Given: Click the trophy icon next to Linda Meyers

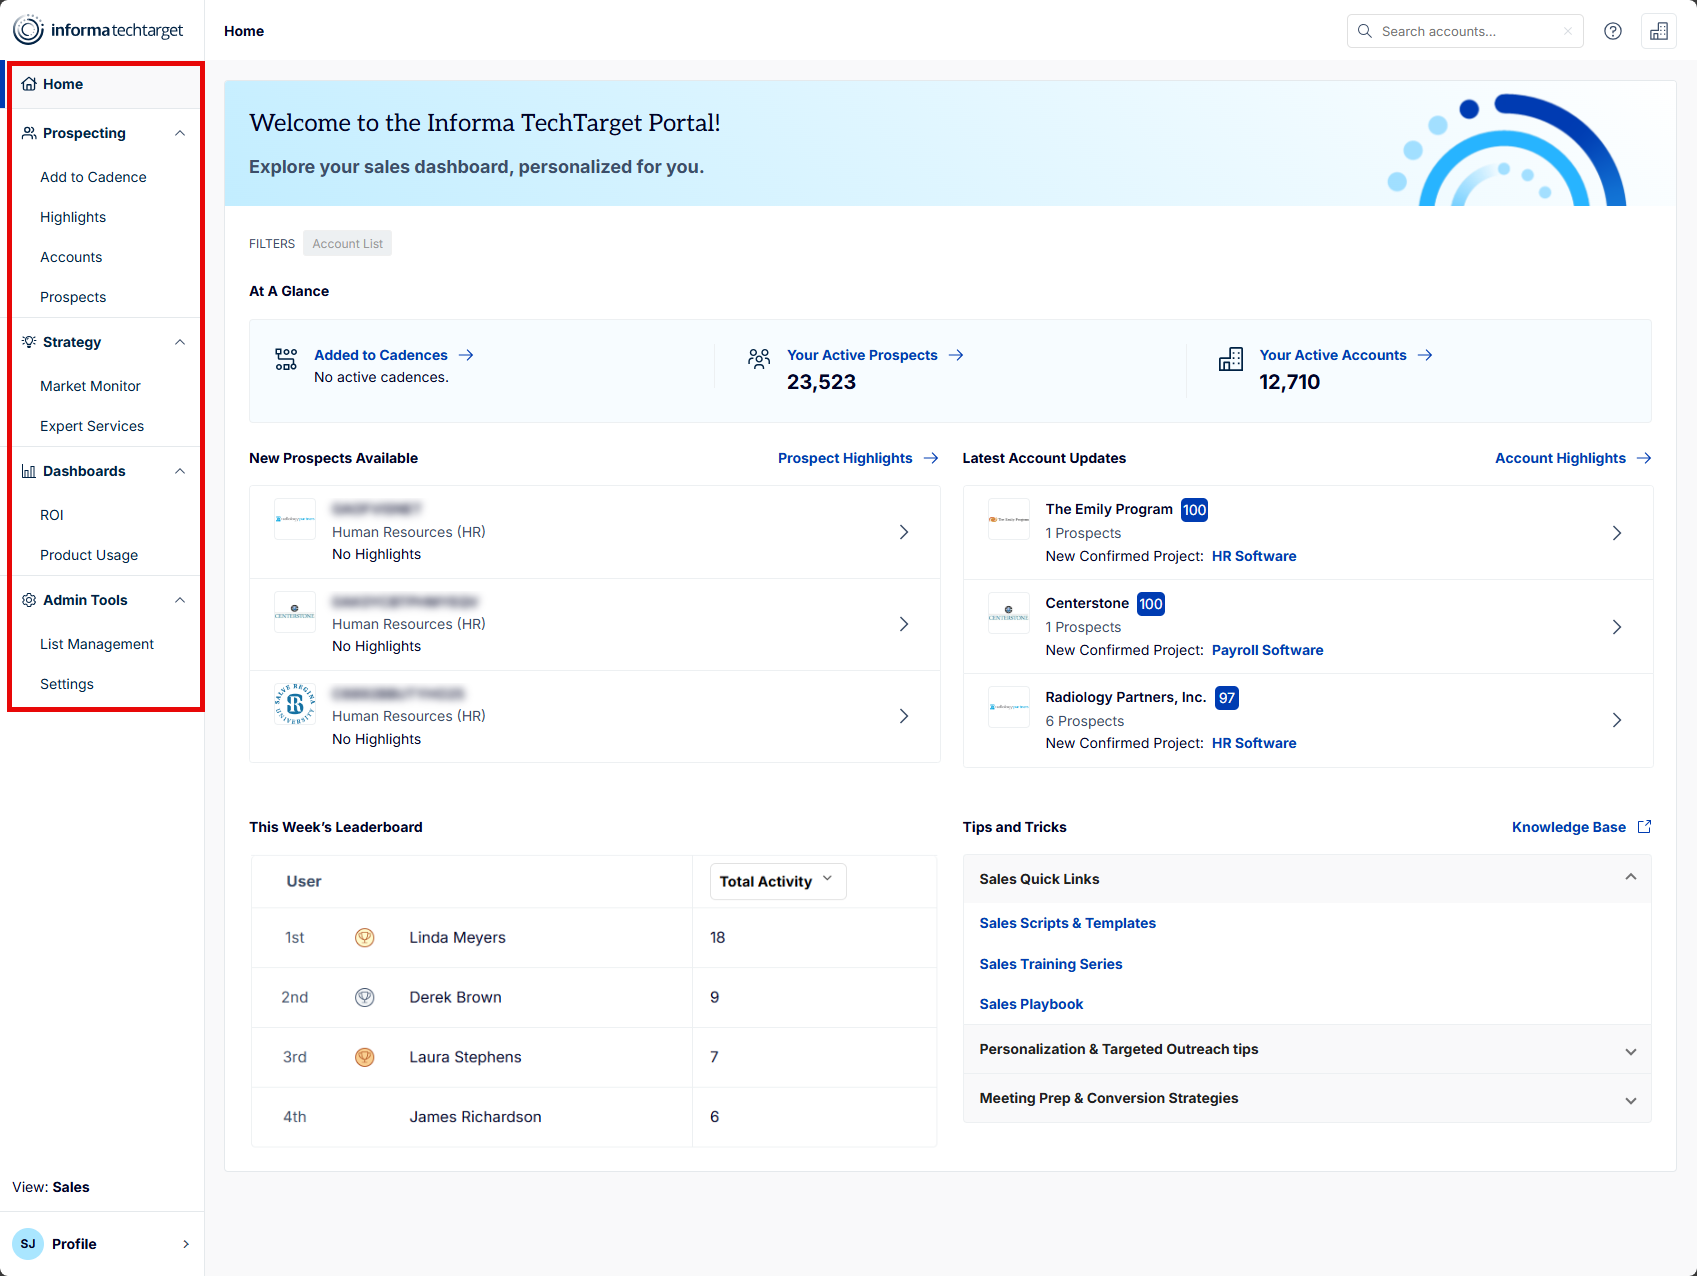Looking at the screenshot, I should tap(365, 937).
